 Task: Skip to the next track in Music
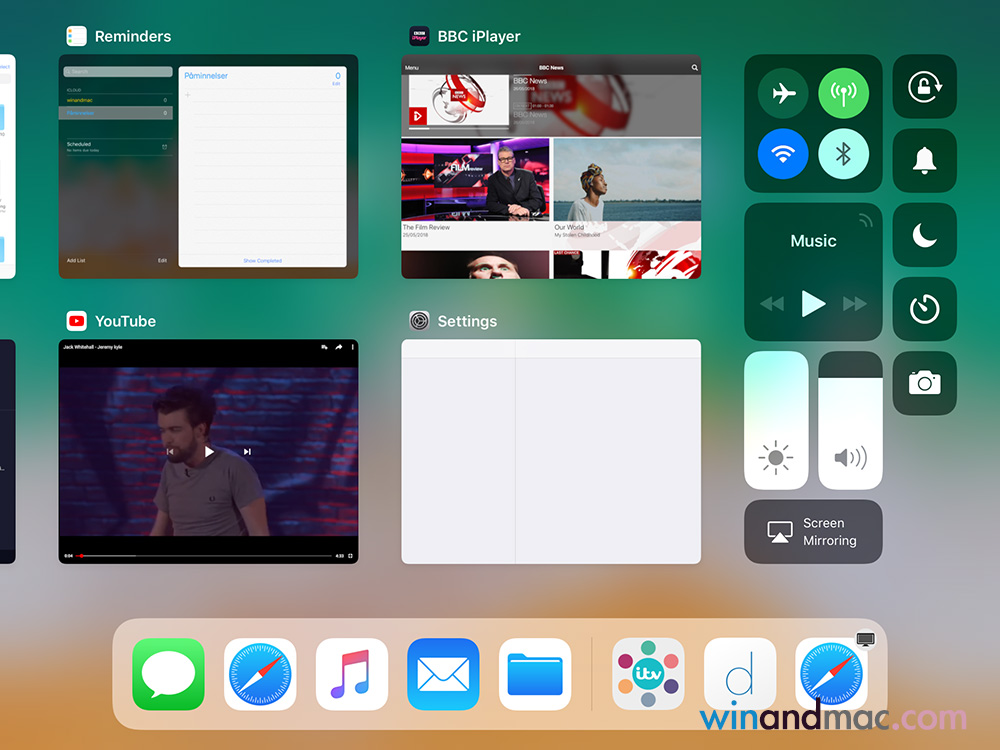point(854,304)
